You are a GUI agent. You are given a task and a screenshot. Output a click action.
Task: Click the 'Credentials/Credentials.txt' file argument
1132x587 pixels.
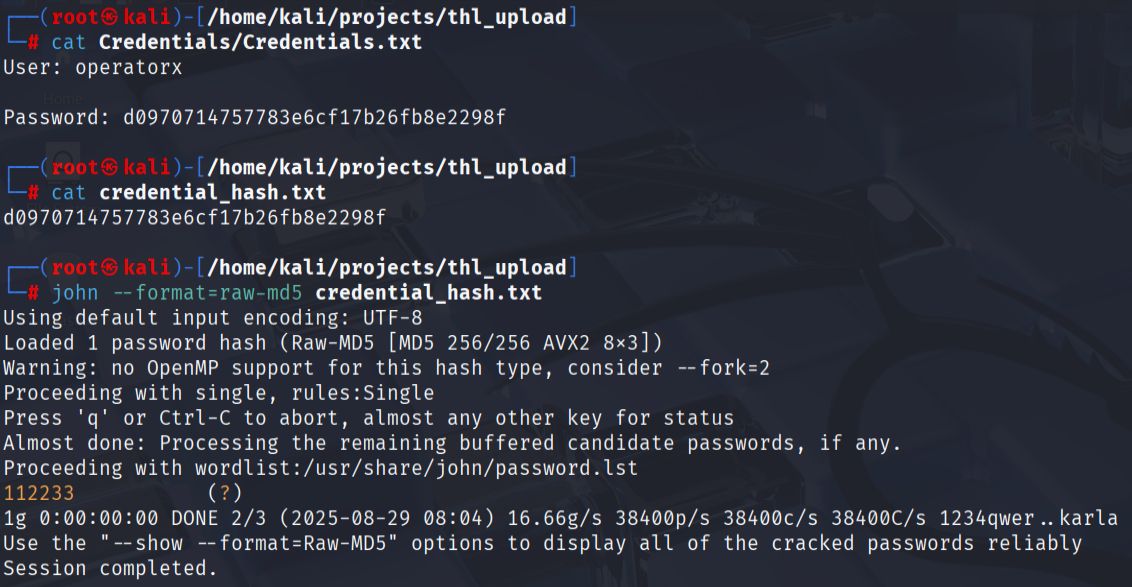(260, 42)
